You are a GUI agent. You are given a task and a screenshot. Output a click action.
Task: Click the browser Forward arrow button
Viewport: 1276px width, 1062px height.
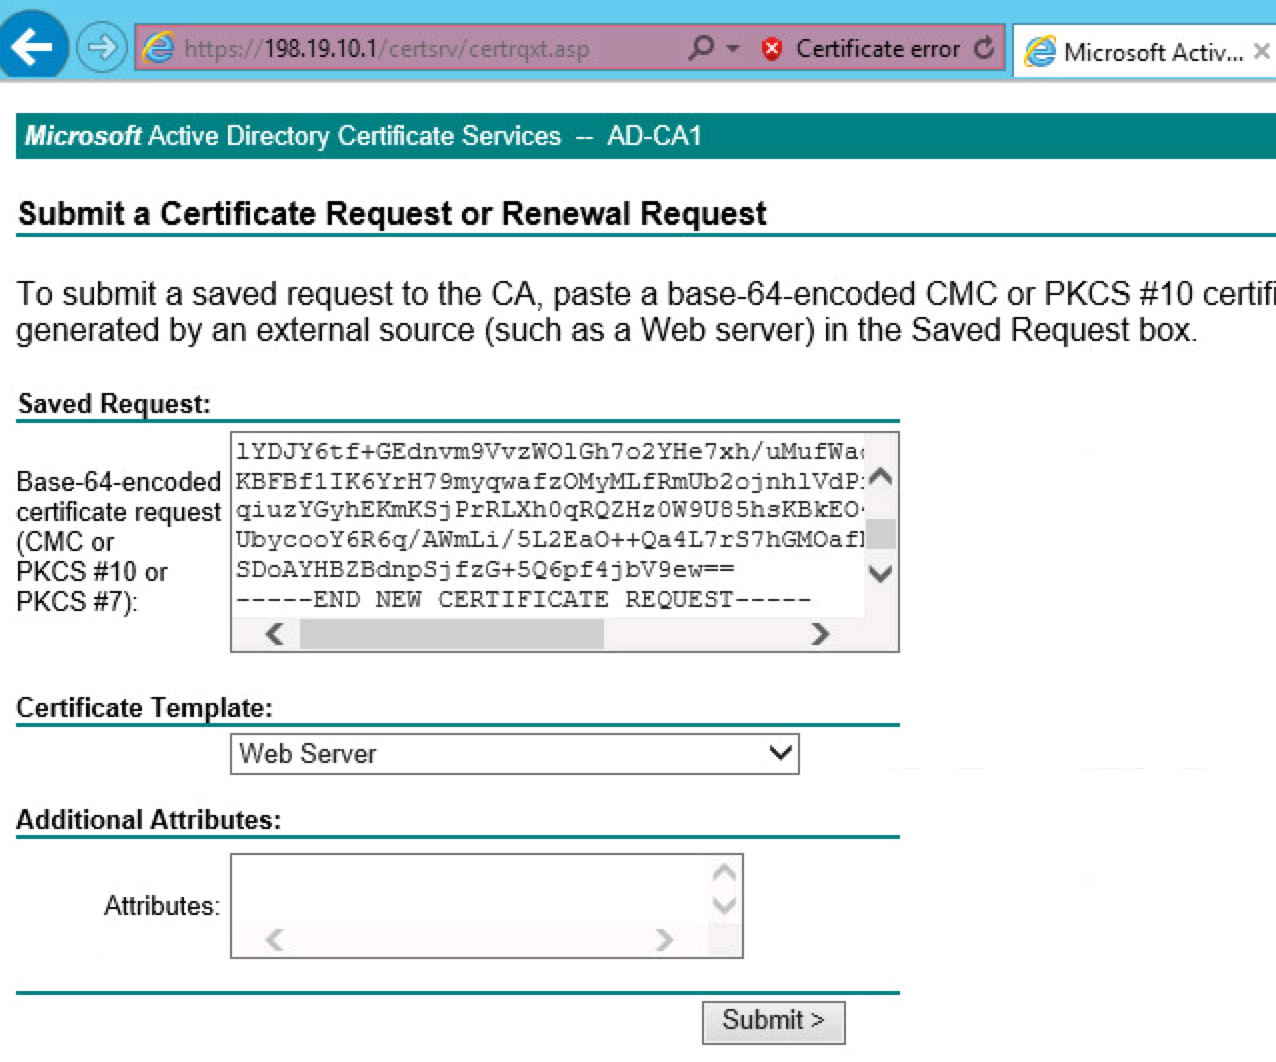tap(101, 47)
